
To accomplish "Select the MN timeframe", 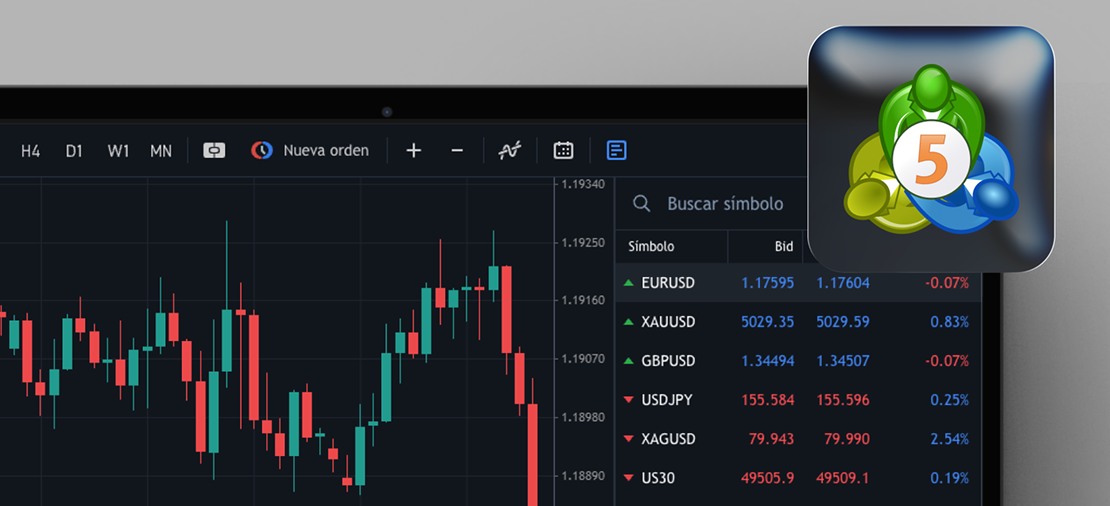I will click(x=161, y=151).
